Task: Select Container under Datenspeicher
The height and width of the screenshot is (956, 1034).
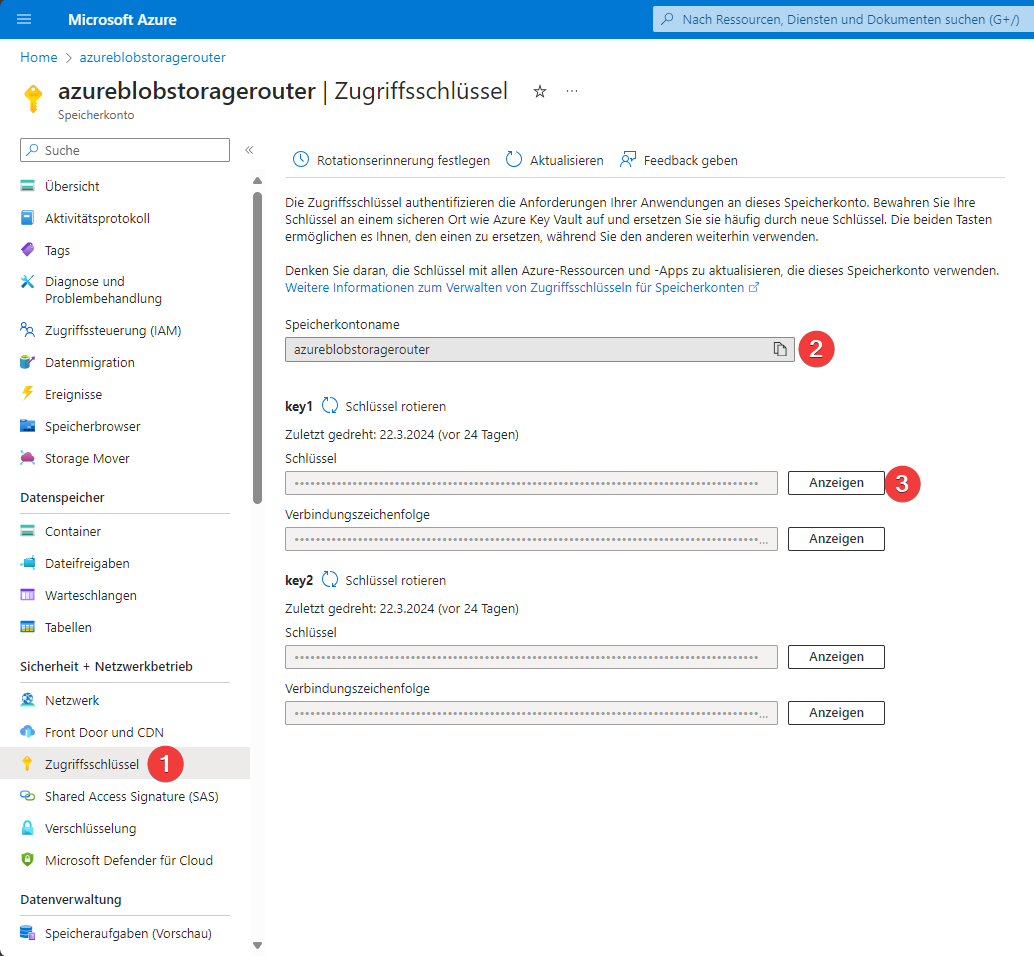Action: 72,531
